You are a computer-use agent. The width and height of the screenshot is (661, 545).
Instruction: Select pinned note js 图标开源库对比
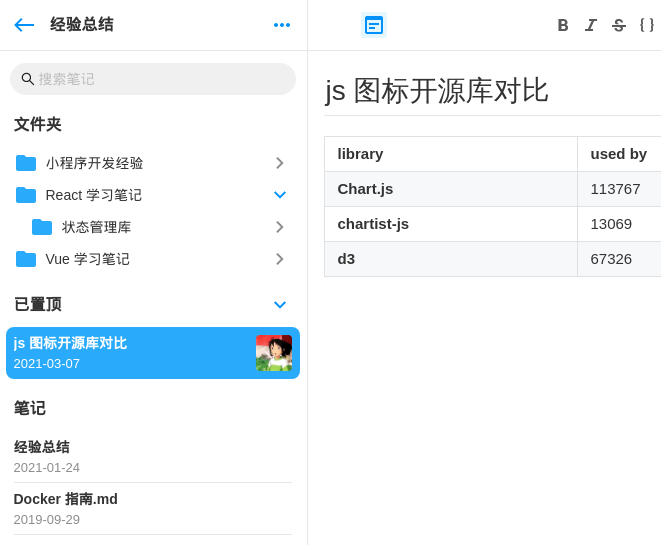[x=153, y=353]
